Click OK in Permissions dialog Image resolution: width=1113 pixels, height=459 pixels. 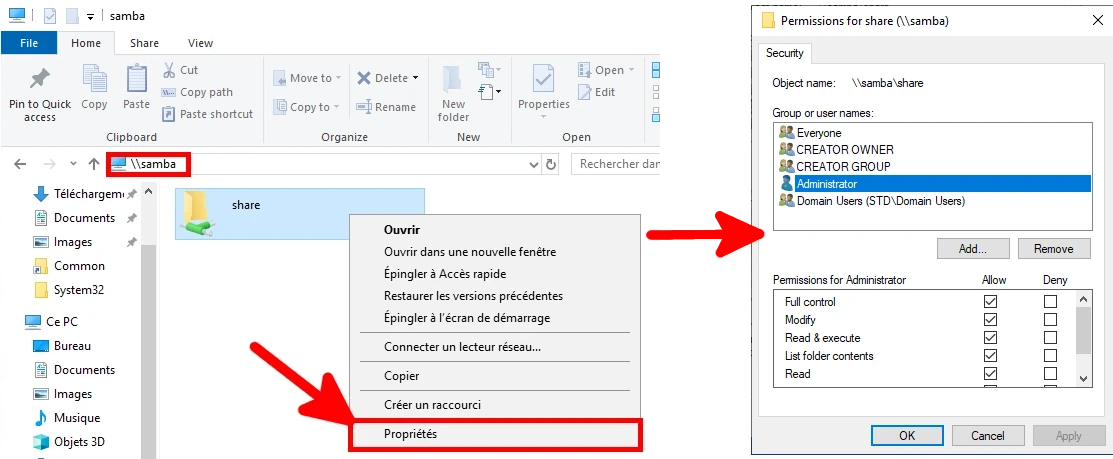point(907,436)
